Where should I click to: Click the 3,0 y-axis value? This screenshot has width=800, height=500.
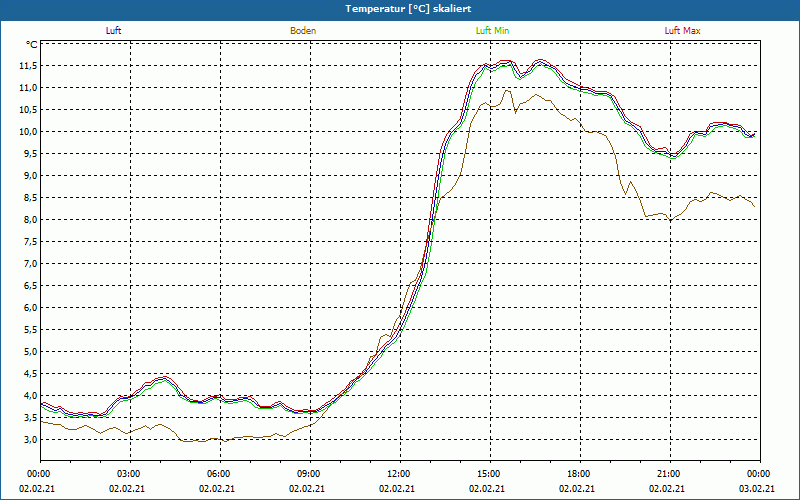pyautogui.click(x=30, y=439)
